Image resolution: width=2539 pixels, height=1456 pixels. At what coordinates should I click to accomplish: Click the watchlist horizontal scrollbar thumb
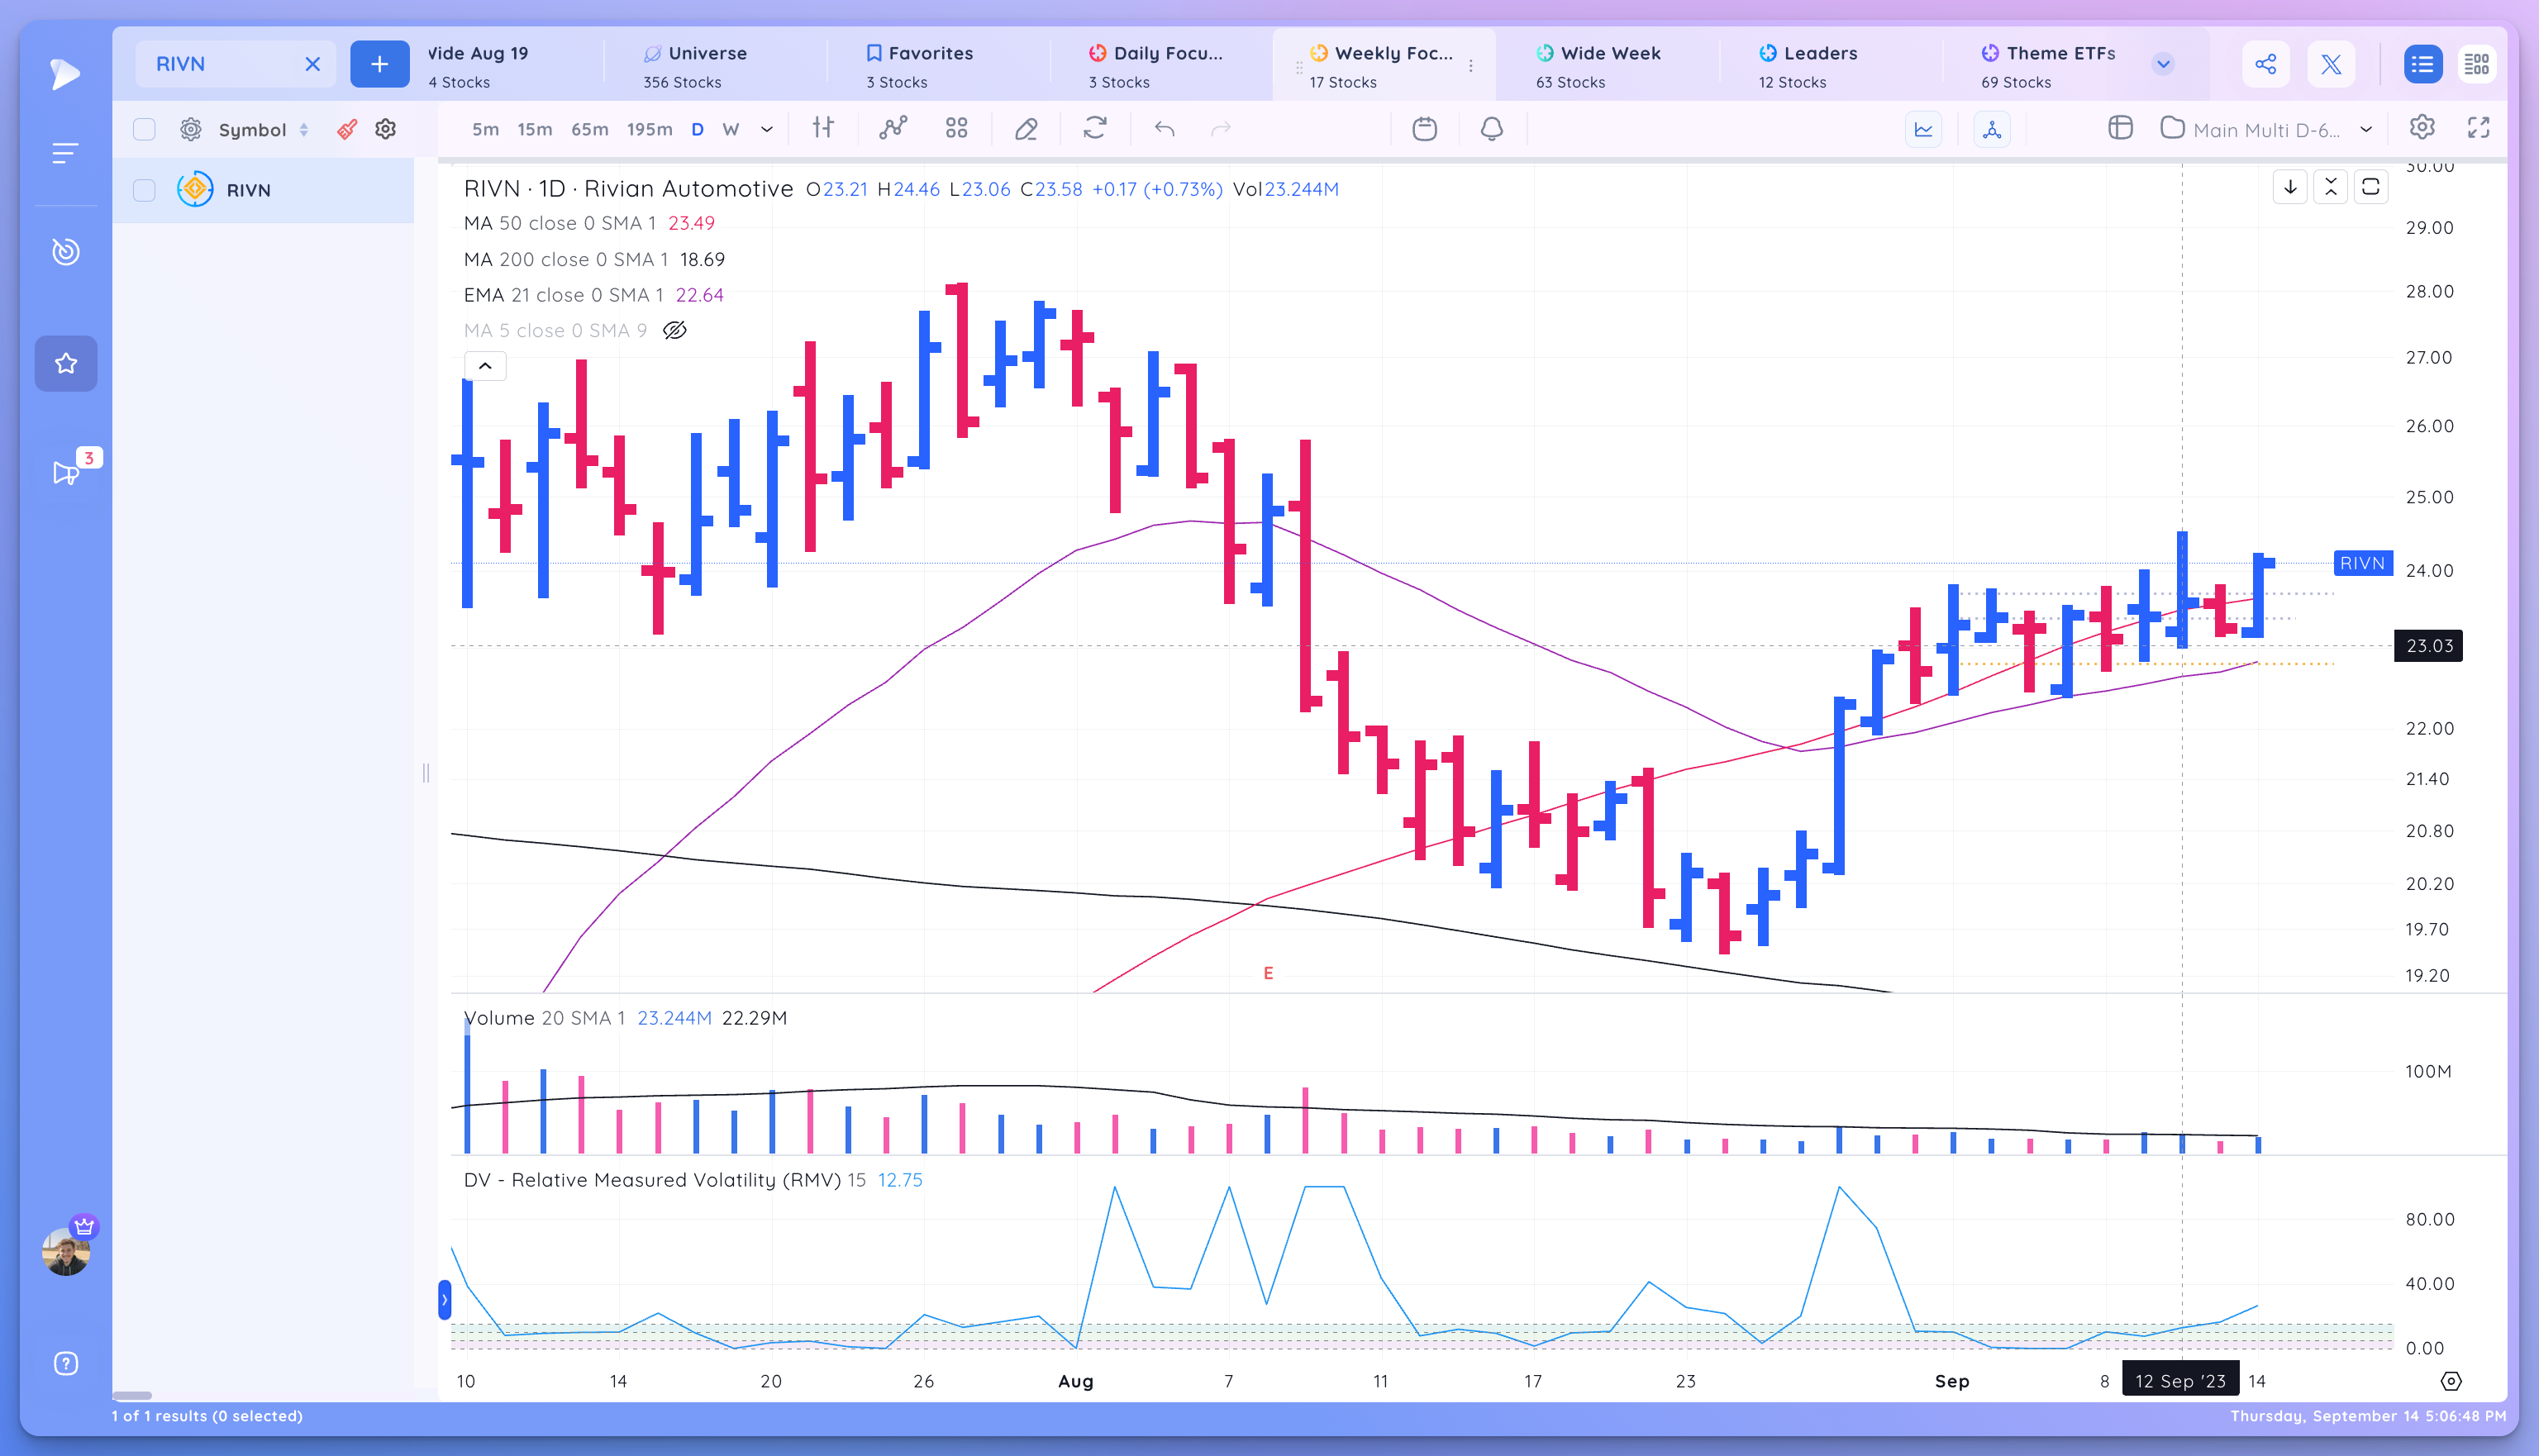[132, 1395]
